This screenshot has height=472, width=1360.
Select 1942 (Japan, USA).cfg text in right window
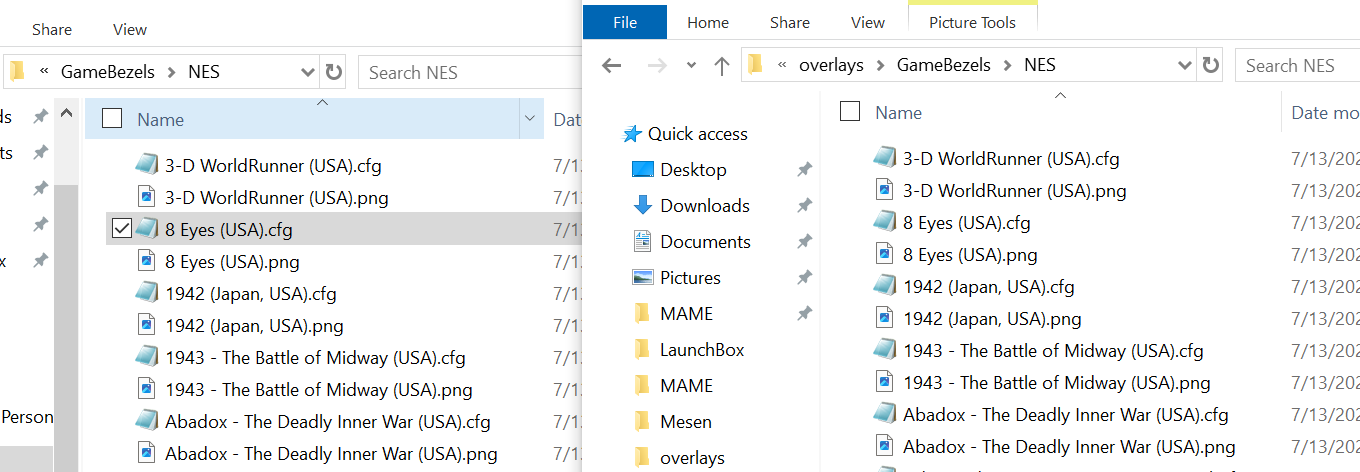[x=988, y=286]
